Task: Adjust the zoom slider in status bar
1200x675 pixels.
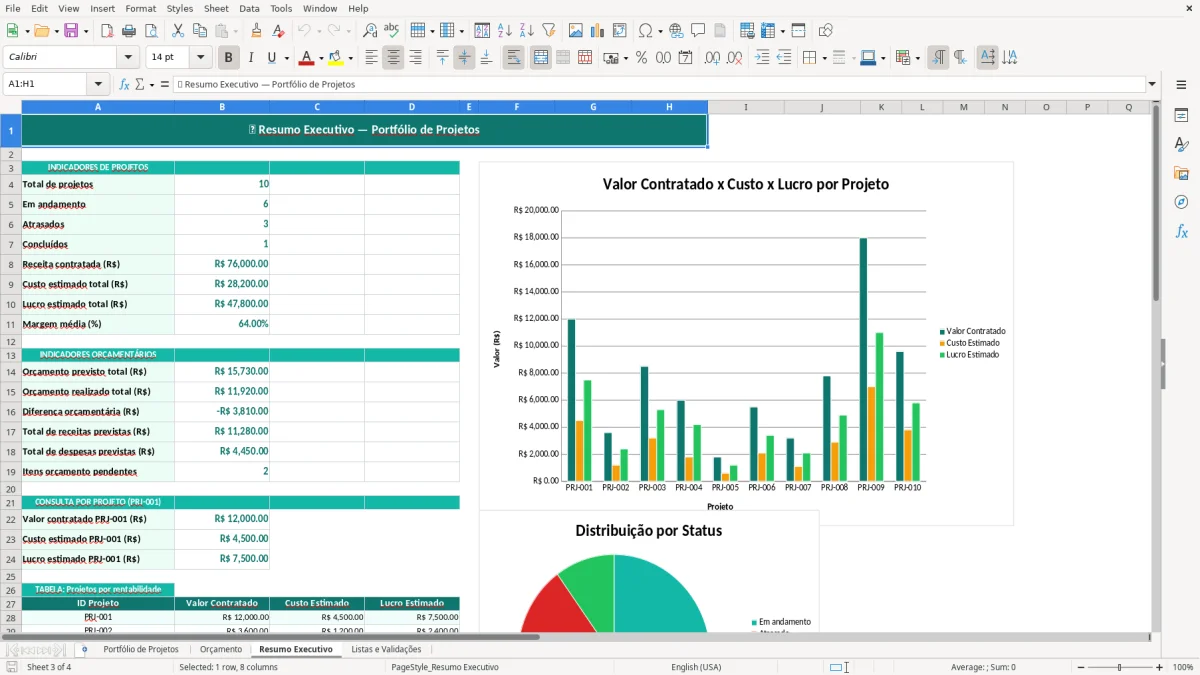Action: [x=1120, y=667]
